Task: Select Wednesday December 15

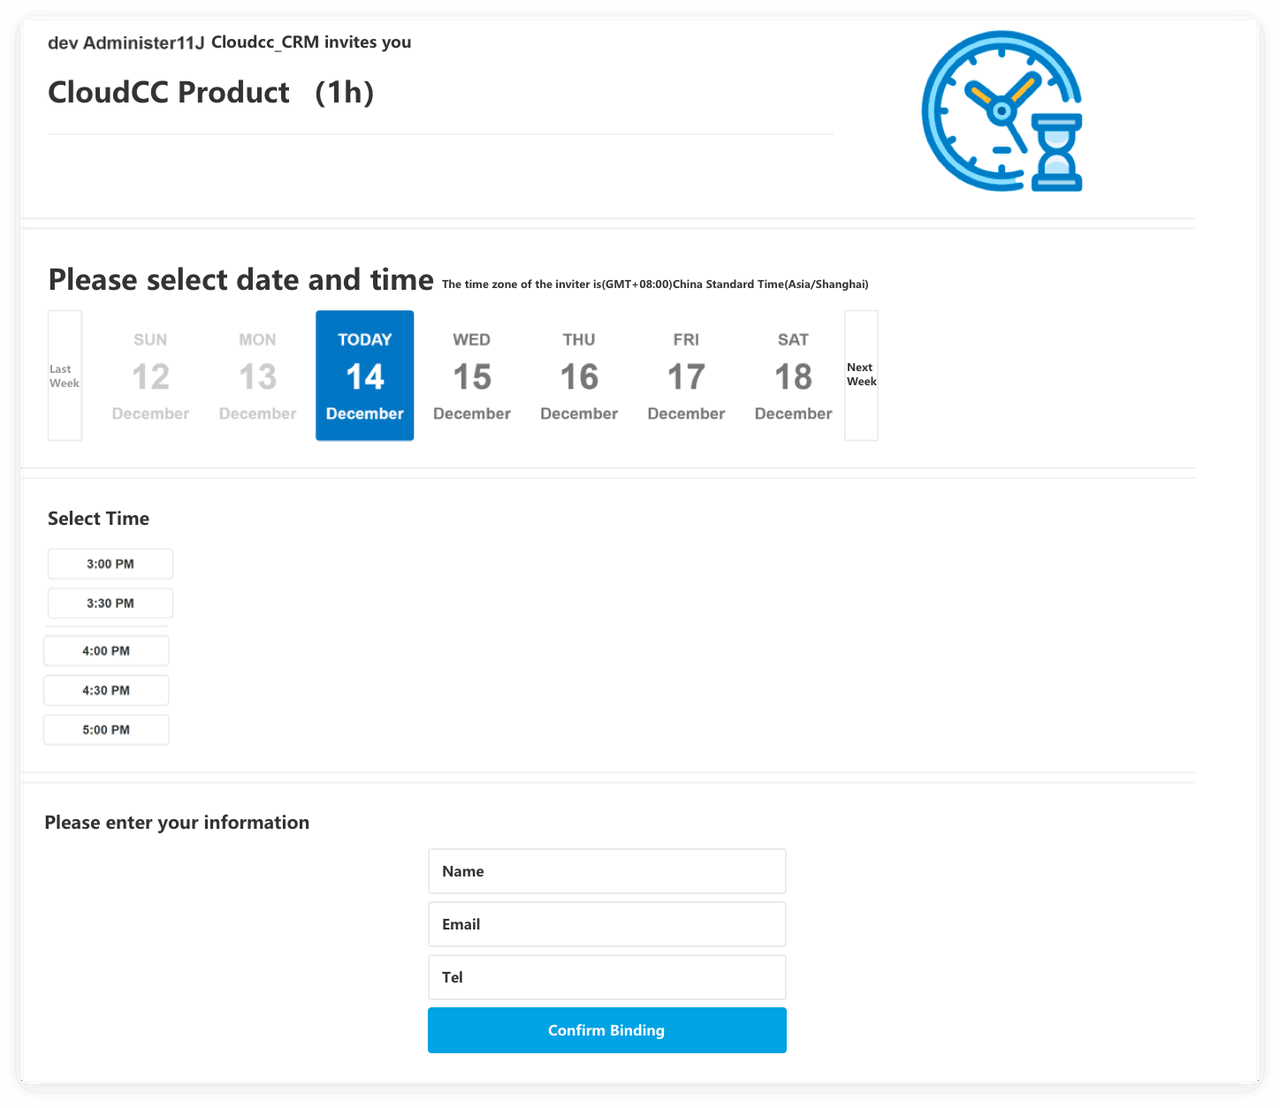Action: (472, 376)
